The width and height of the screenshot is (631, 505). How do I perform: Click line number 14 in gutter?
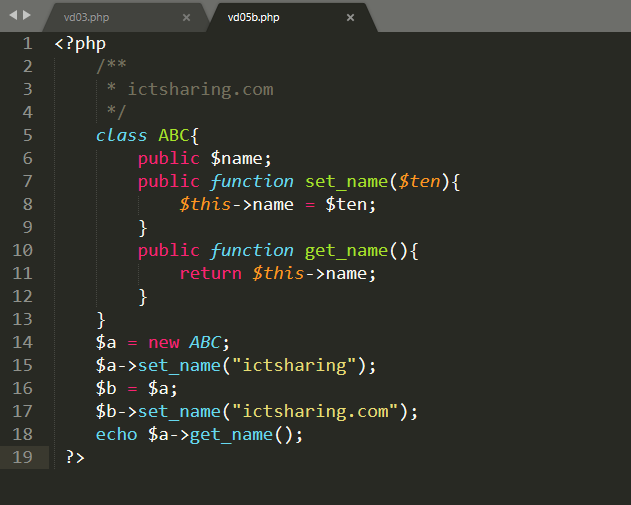[23, 342]
